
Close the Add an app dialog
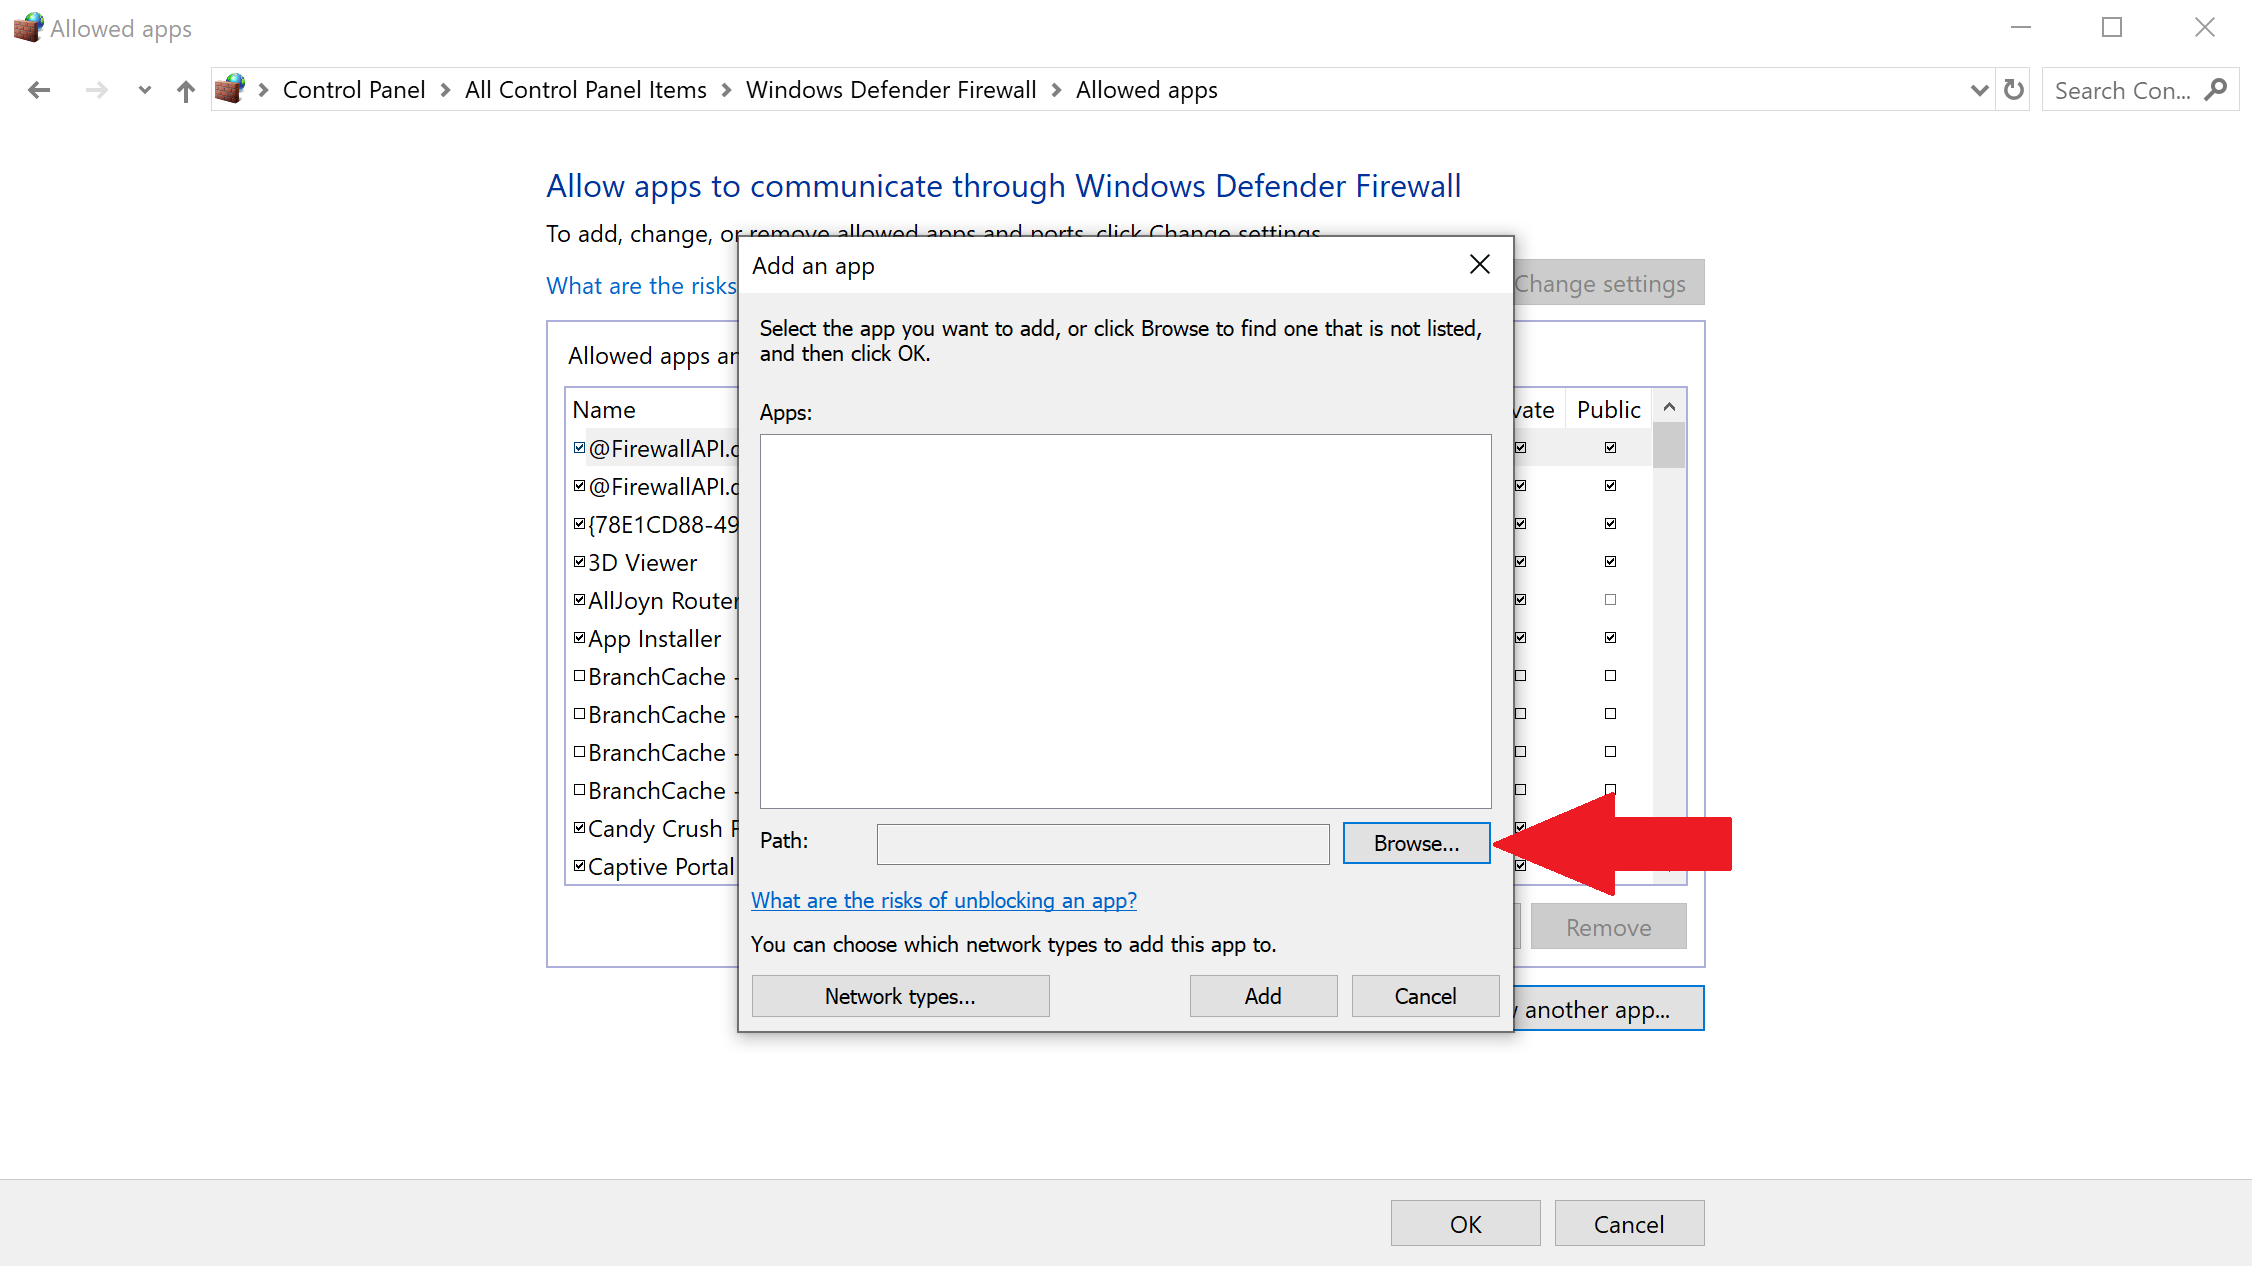tap(1479, 264)
